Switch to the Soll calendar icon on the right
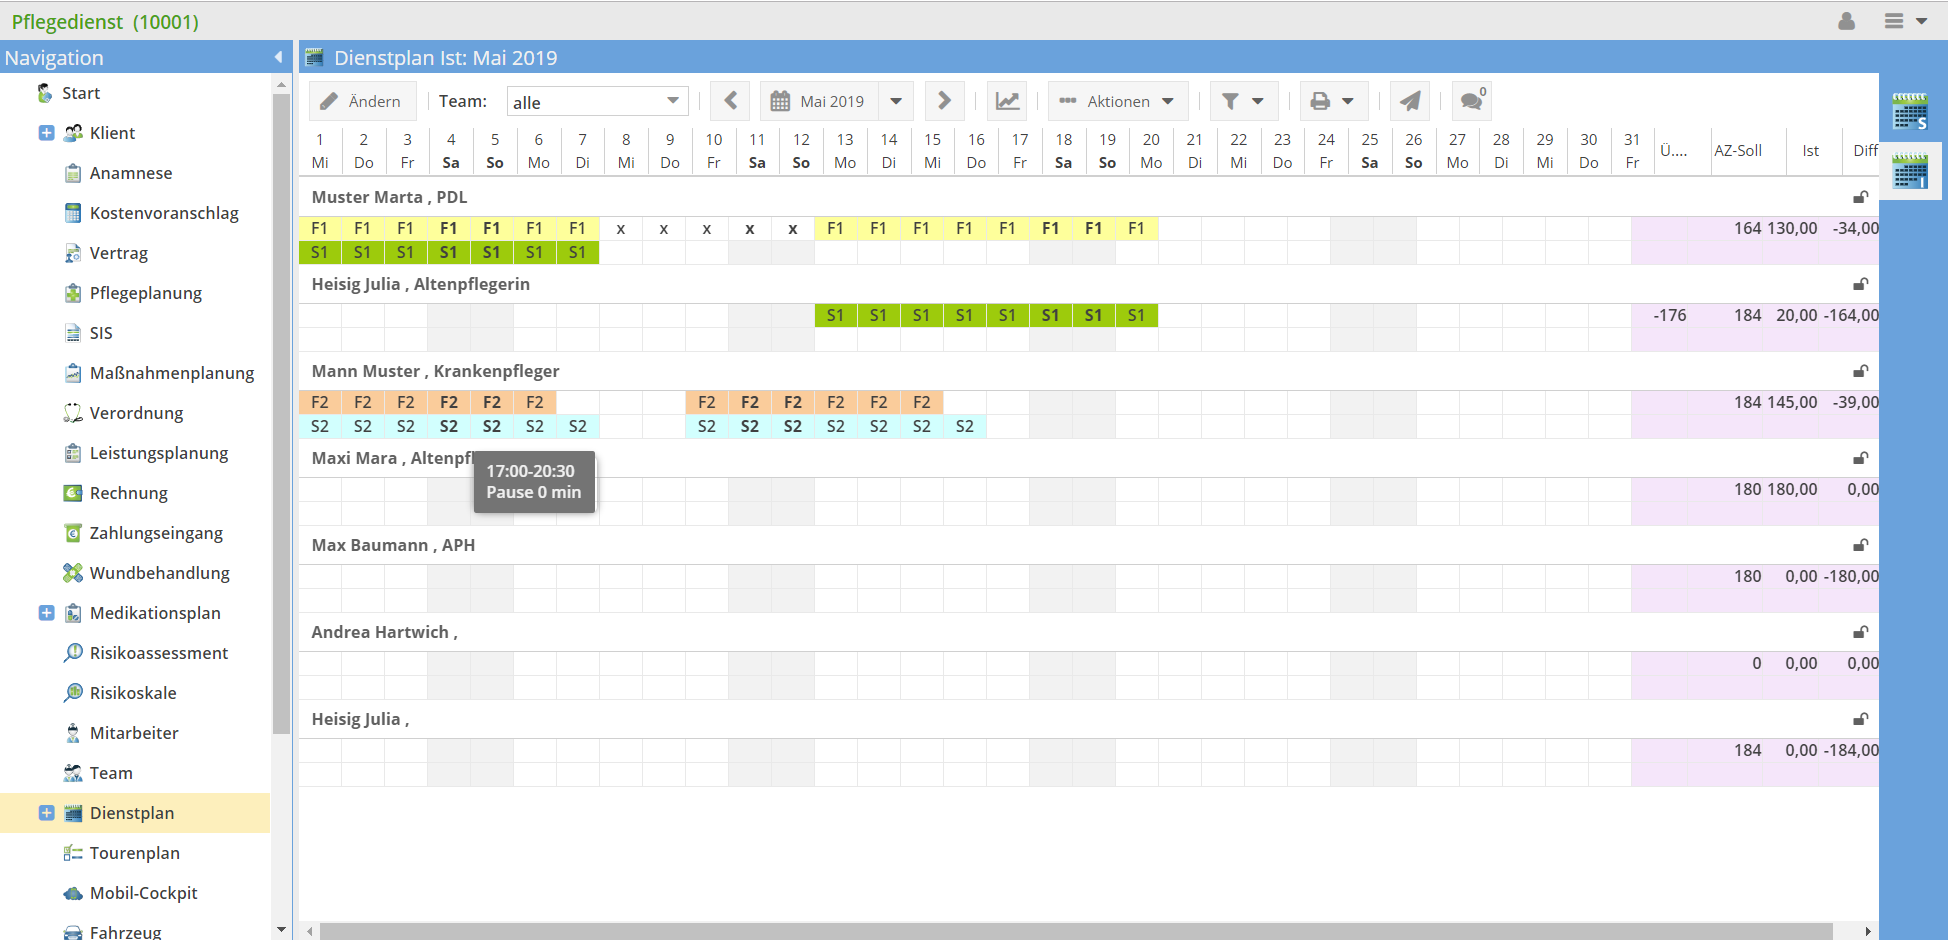Screen dimensions: 1948x940 1911,110
